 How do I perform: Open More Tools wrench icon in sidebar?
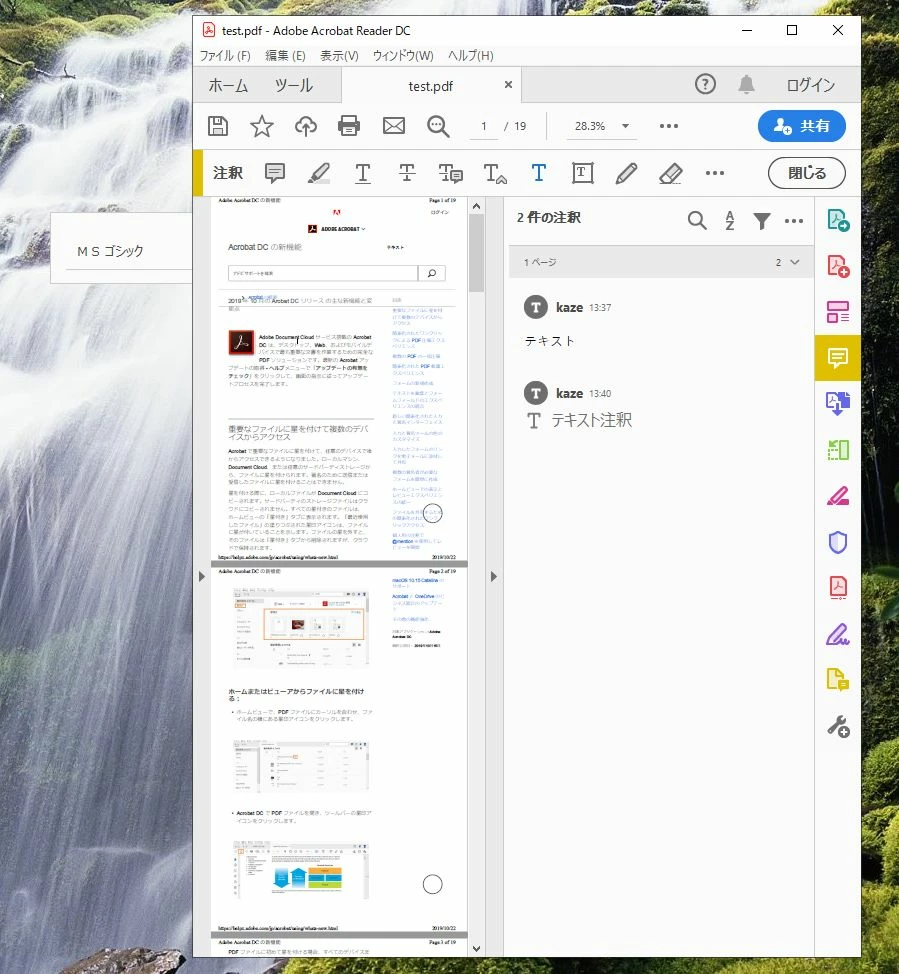(838, 727)
